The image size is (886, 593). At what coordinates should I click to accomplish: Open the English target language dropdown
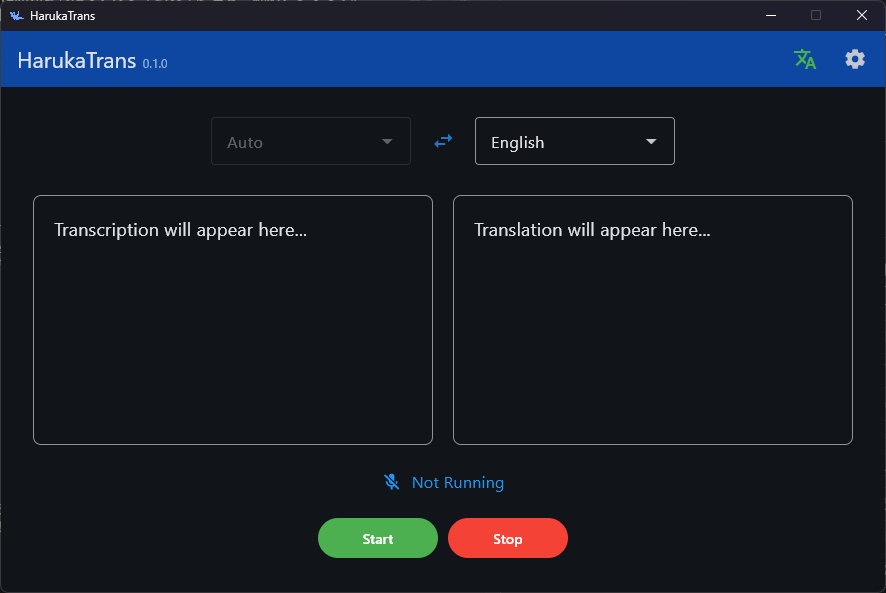click(x=575, y=141)
